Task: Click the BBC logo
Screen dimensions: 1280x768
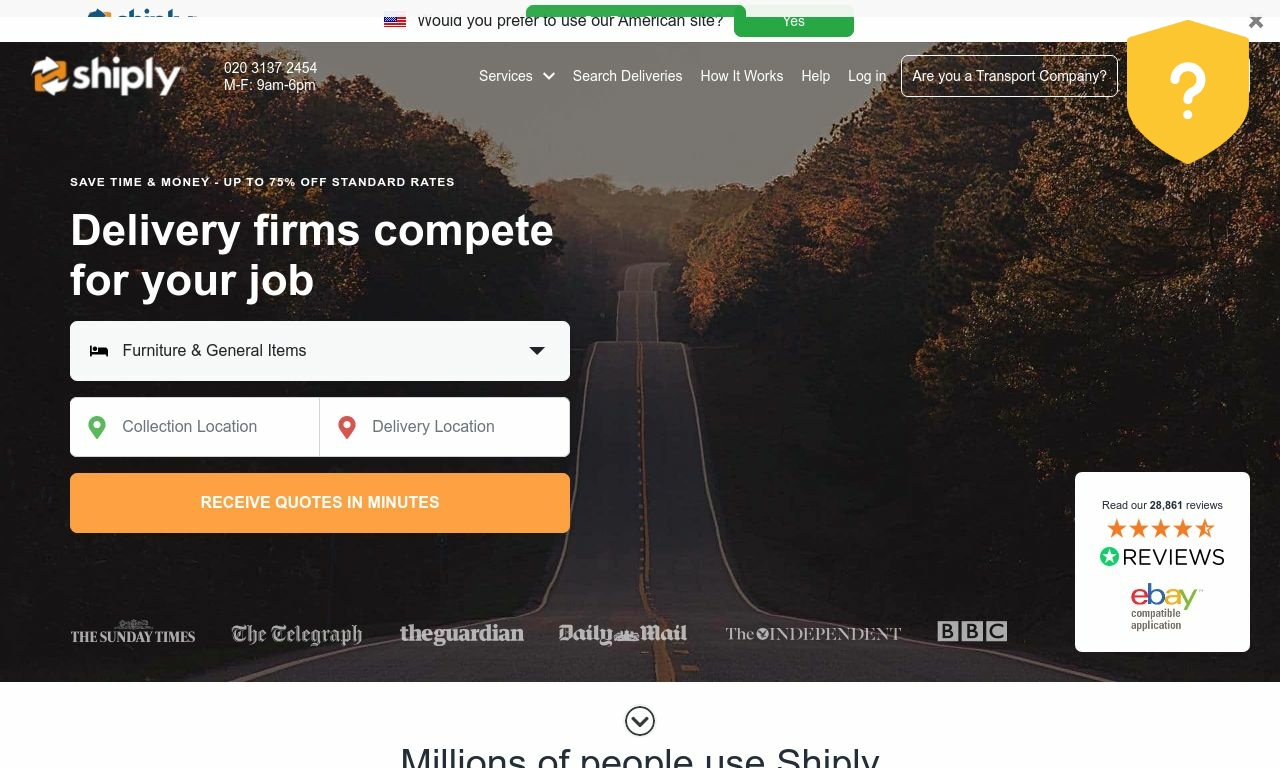Action: (x=972, y=631)
